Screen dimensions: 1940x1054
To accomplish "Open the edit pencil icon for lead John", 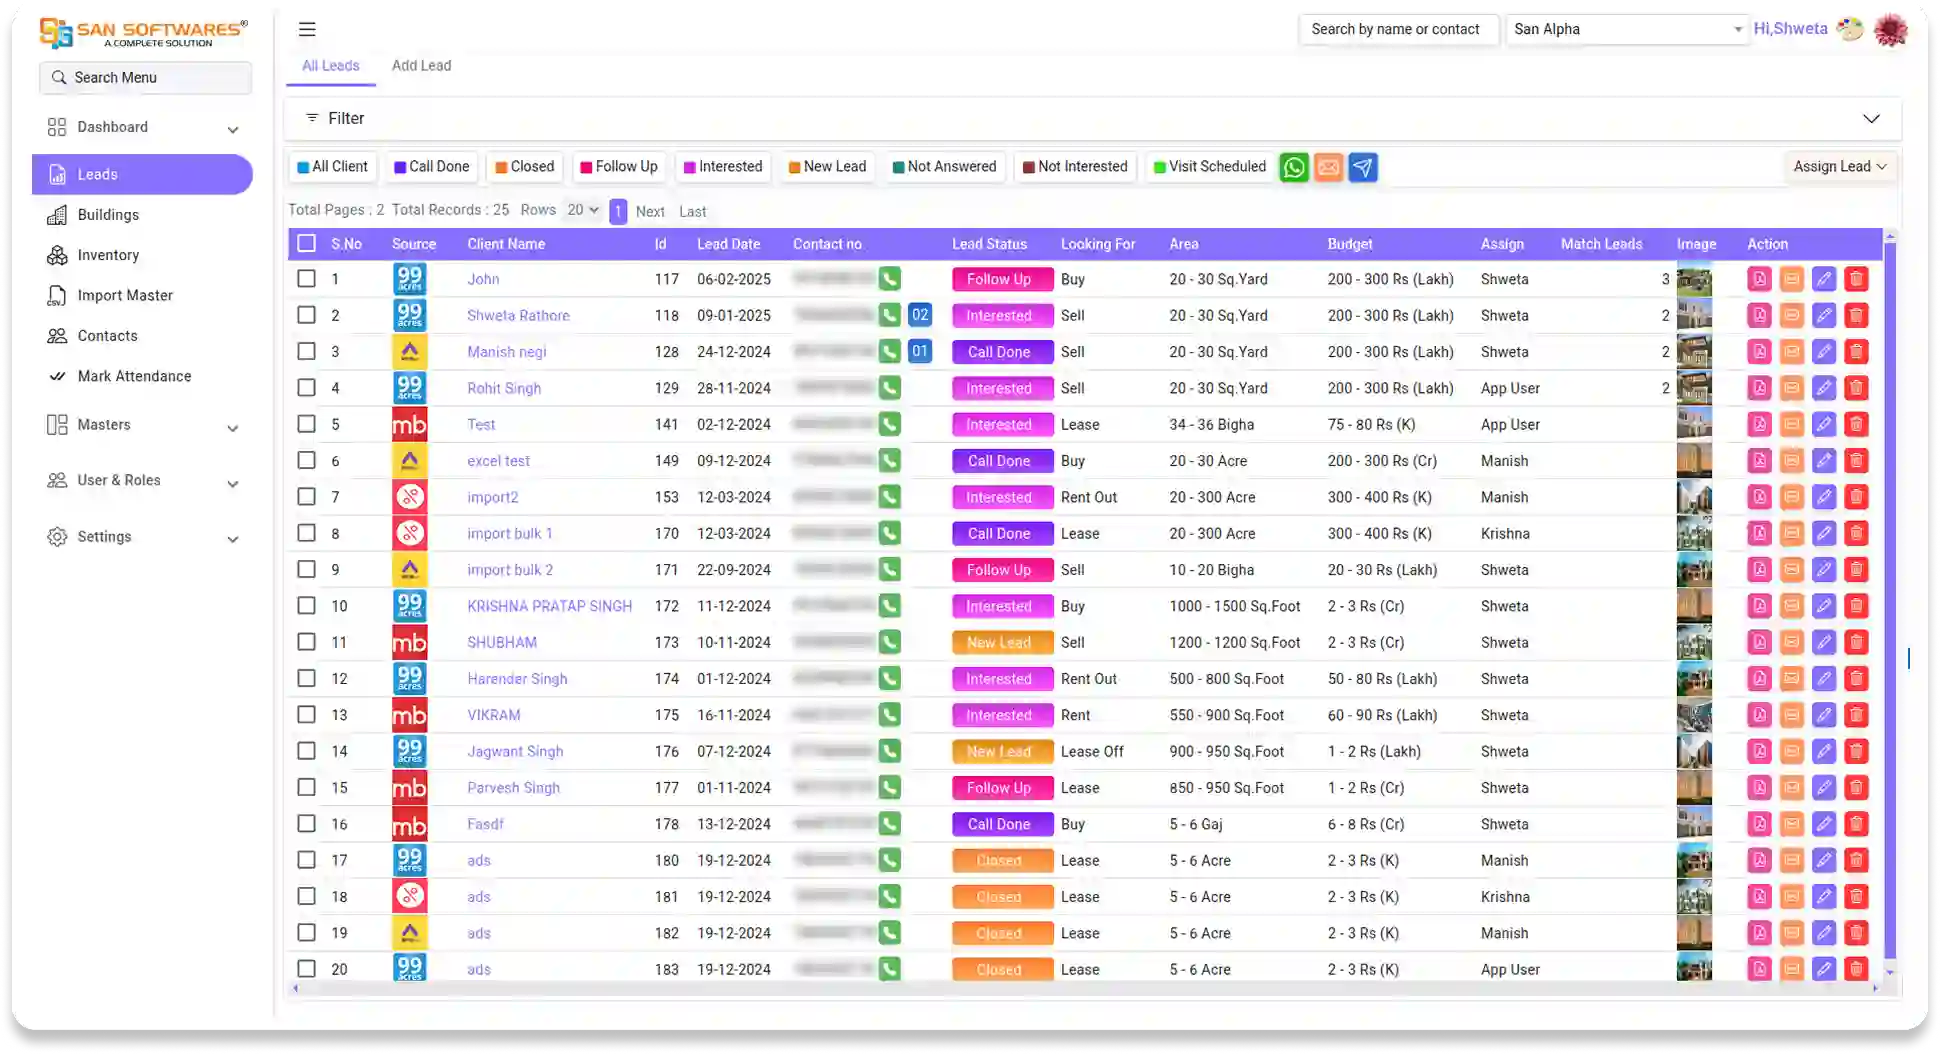I will click(x=1823, y=279).
